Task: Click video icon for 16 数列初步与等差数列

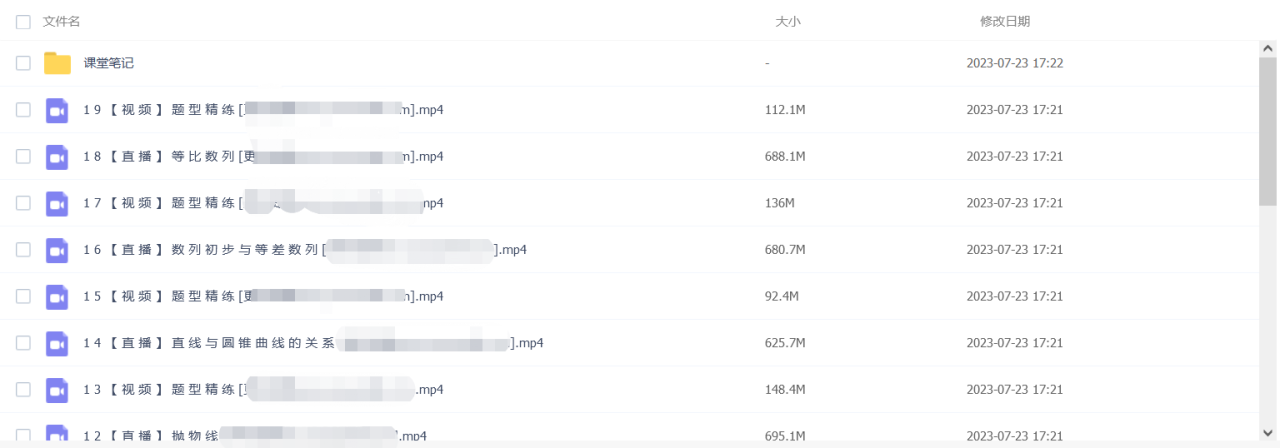Action: pos(57,250)
